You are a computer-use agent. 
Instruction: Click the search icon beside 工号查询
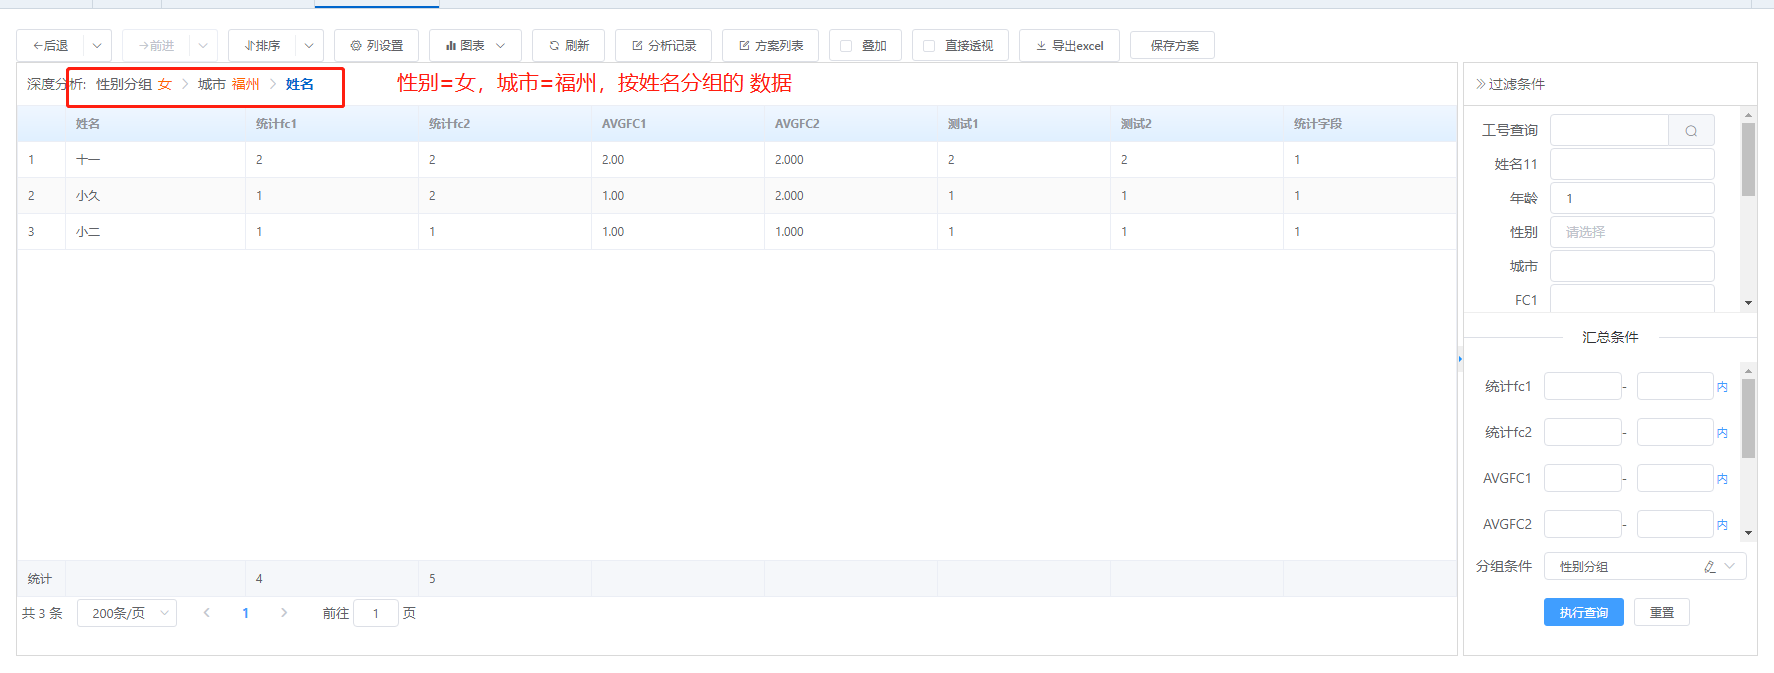pos(1691,131)
